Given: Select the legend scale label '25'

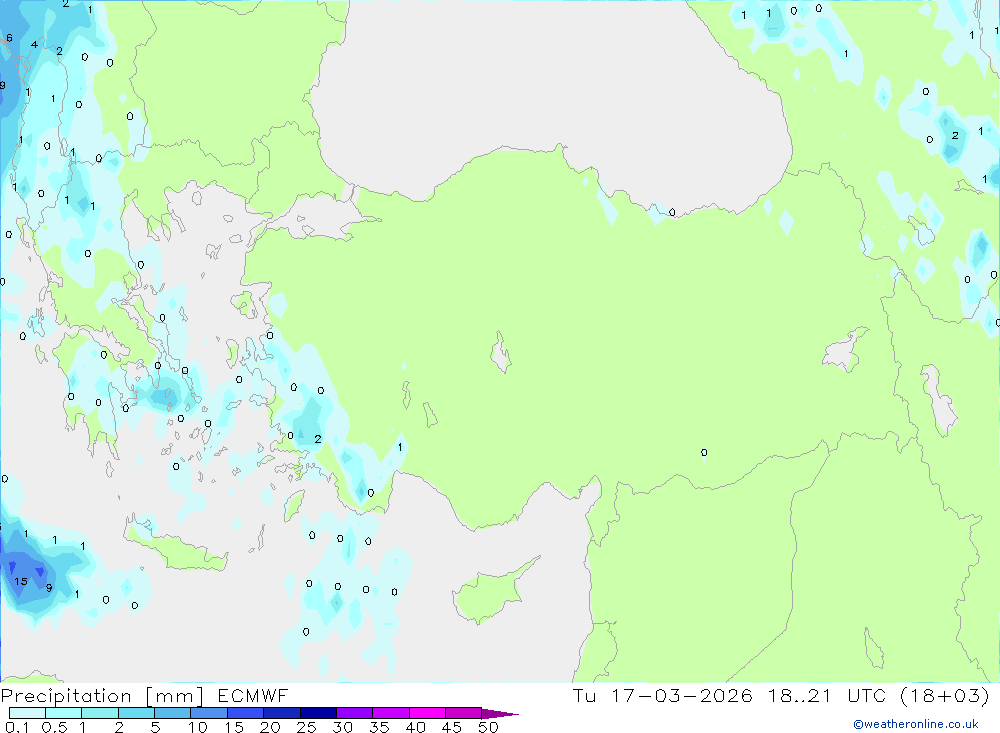Looking at the screenshot, I should (x=306, y=727).
